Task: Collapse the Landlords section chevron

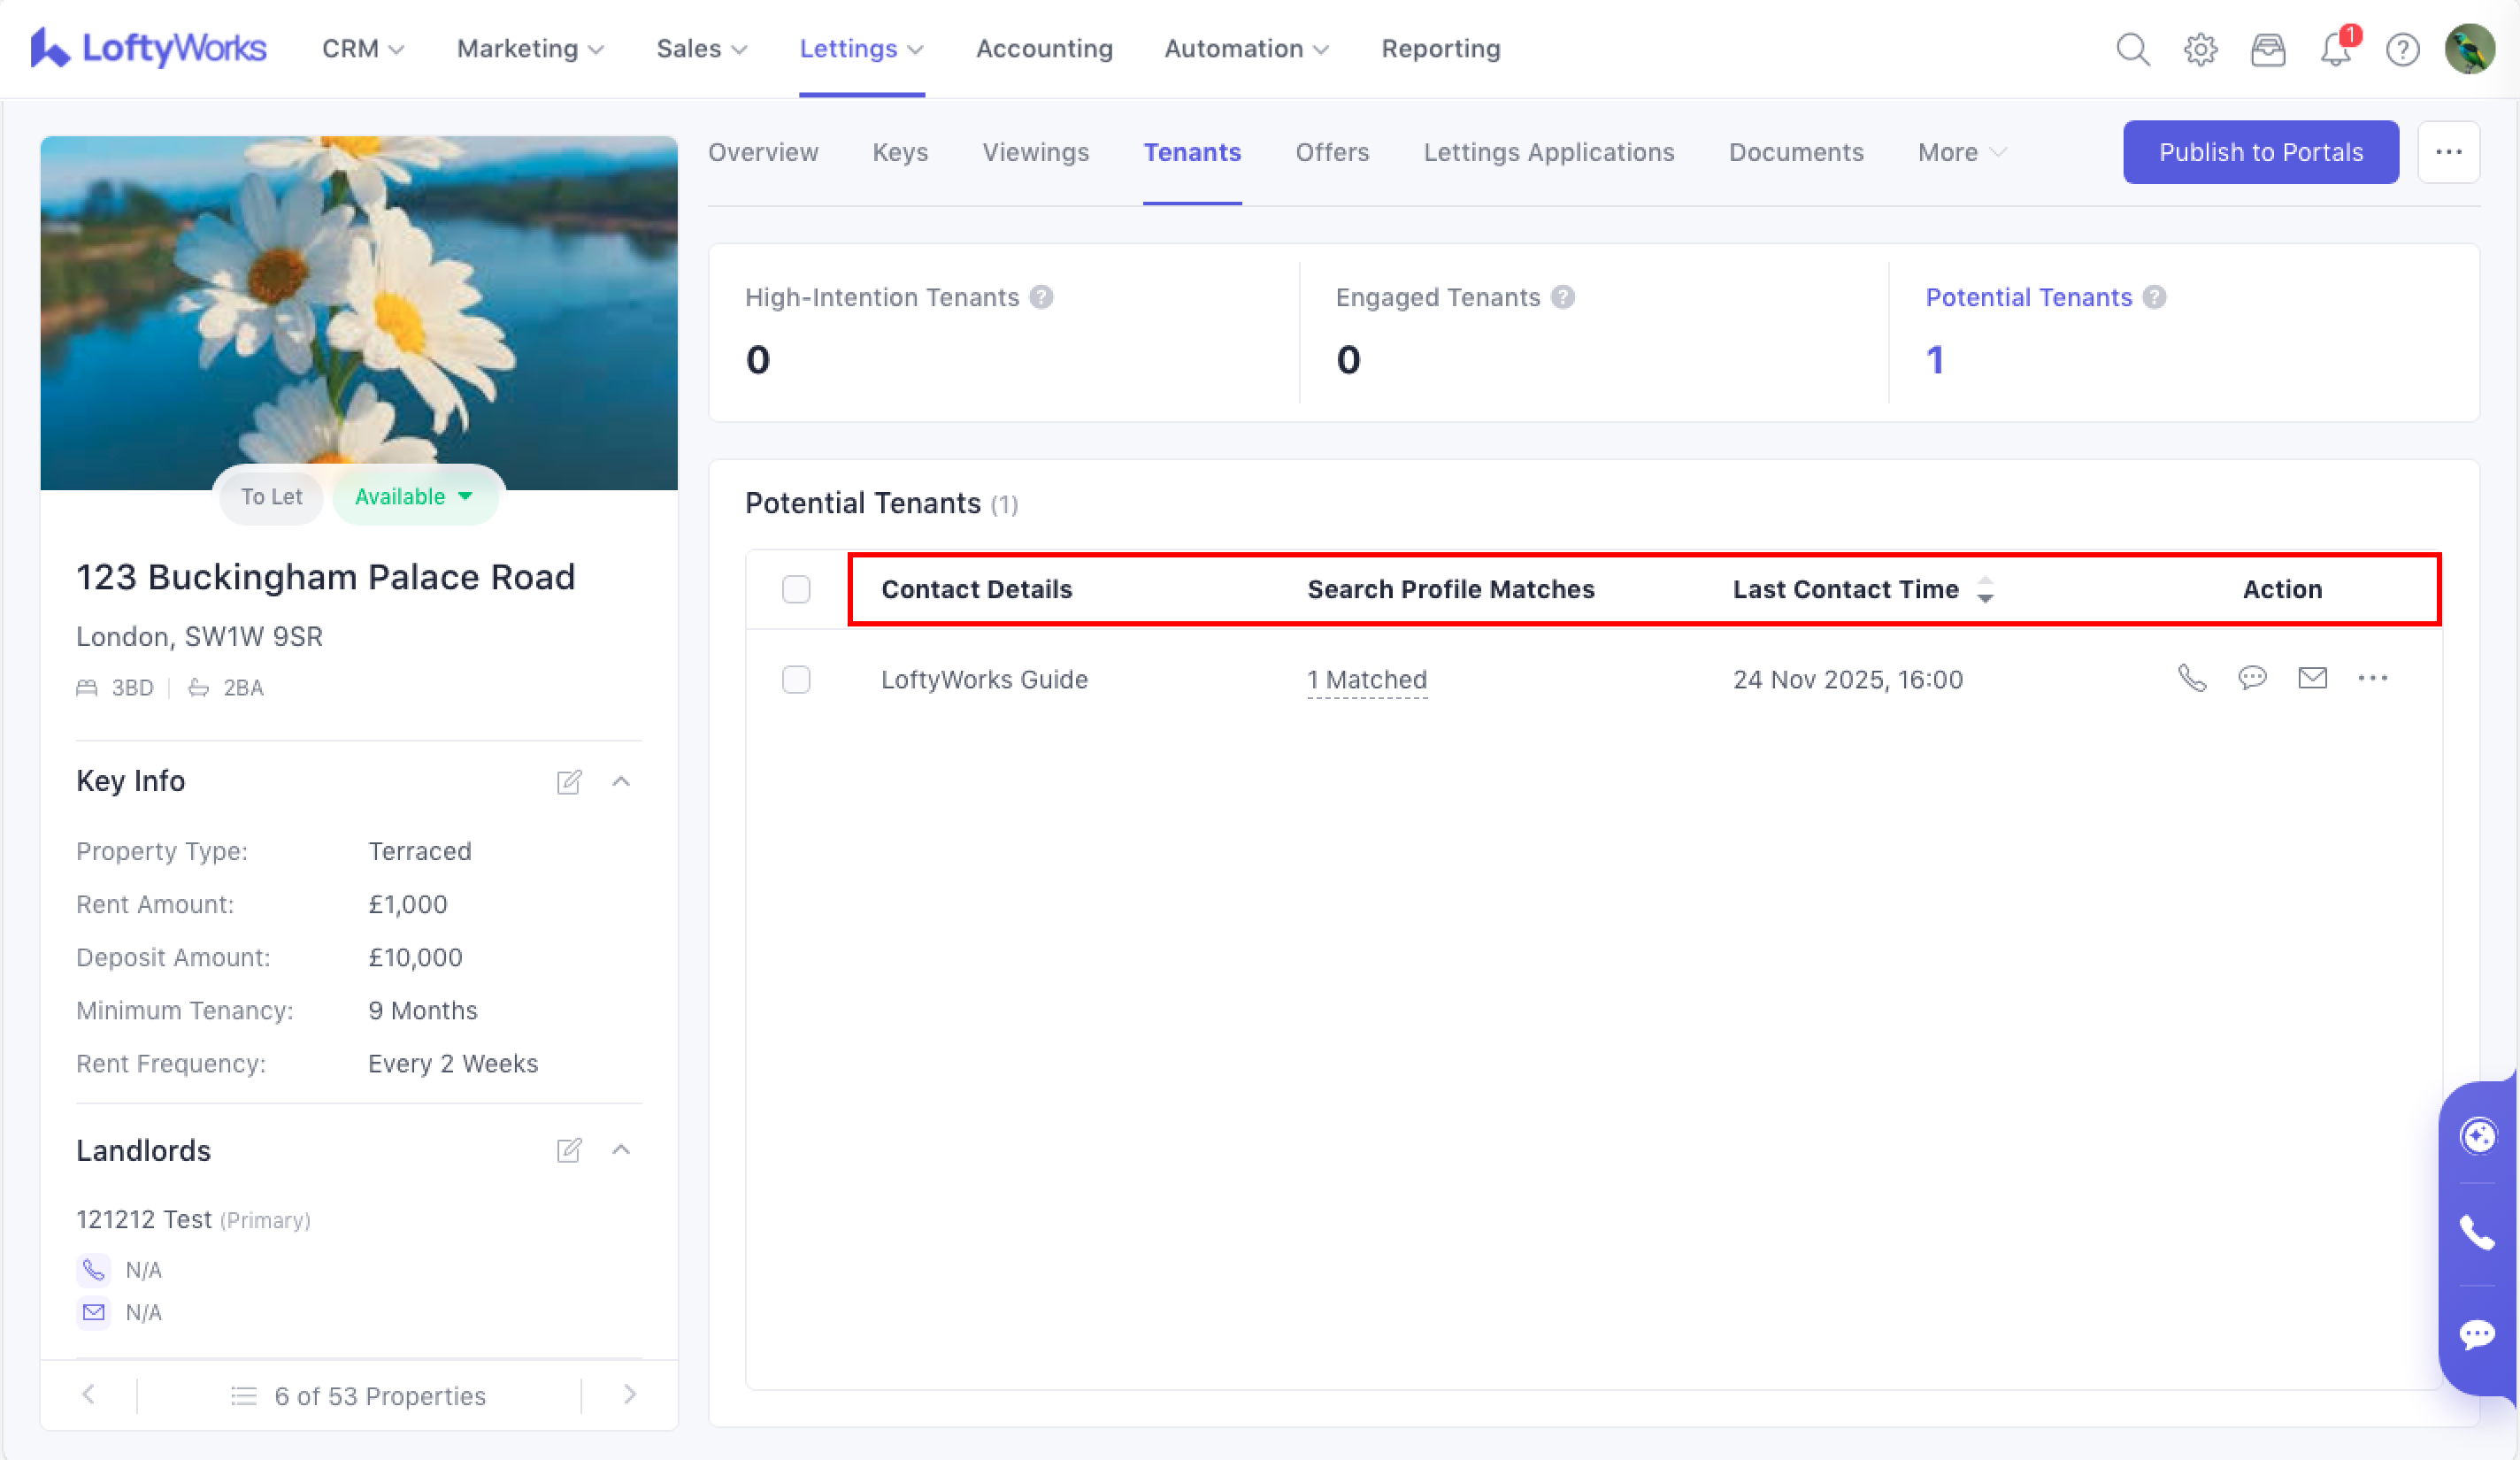Action: click(x=621, y=1150)
